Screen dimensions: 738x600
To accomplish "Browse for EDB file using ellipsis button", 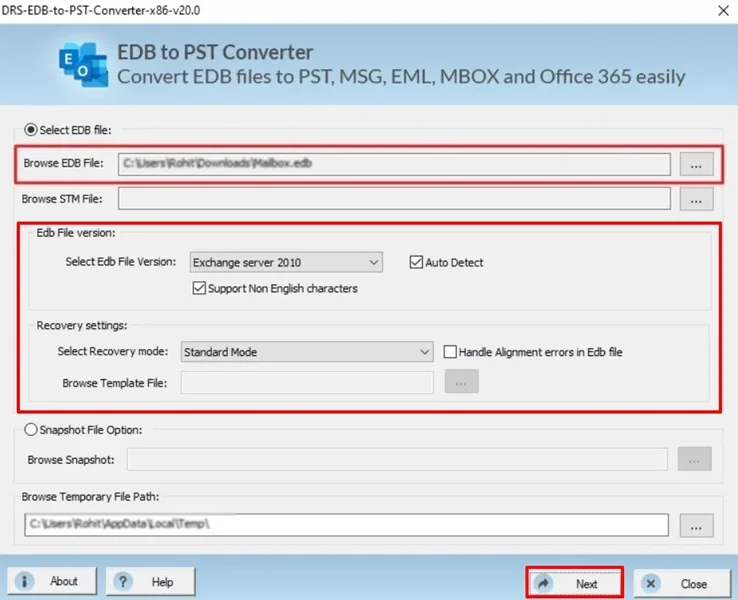I will (x=696, y=164).
